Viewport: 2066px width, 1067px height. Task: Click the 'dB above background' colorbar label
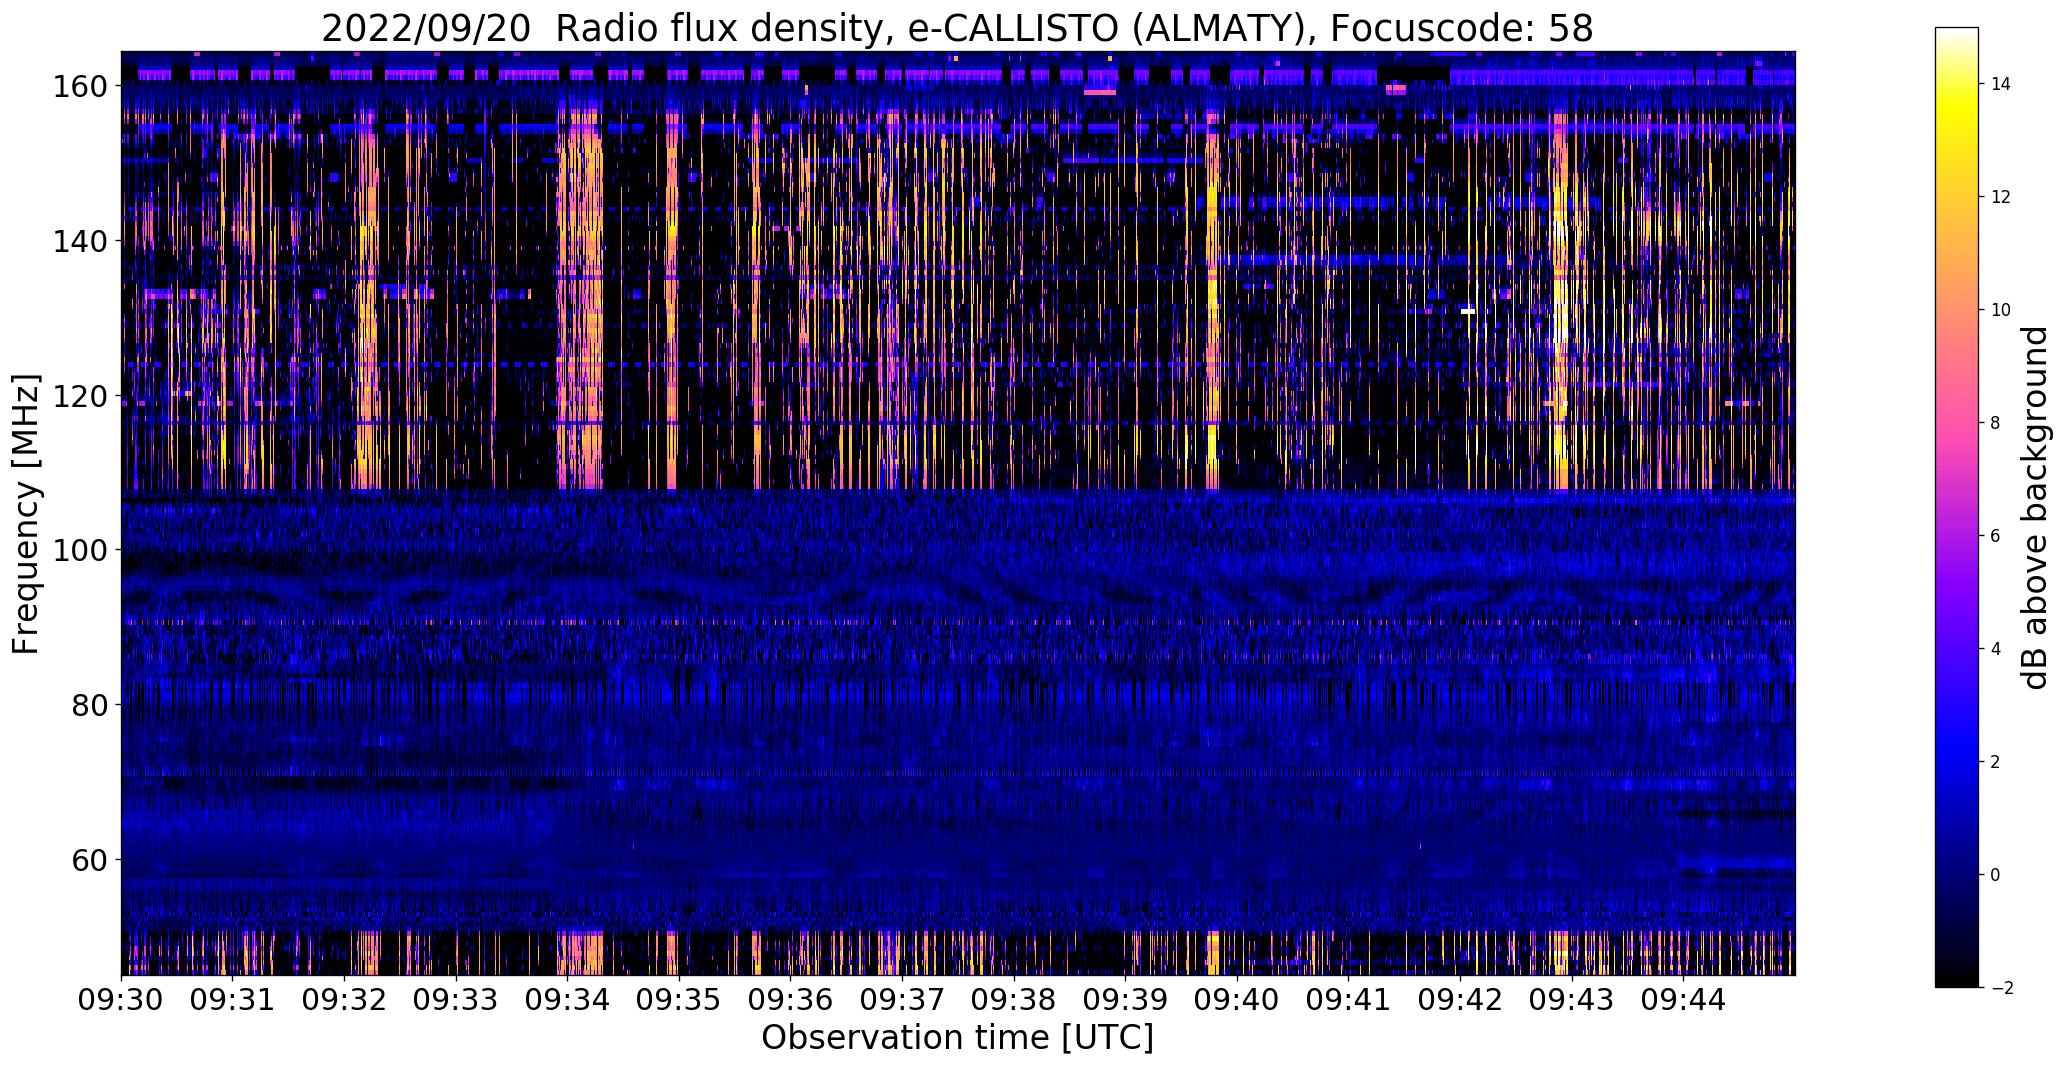click(x=2036, y=508)
